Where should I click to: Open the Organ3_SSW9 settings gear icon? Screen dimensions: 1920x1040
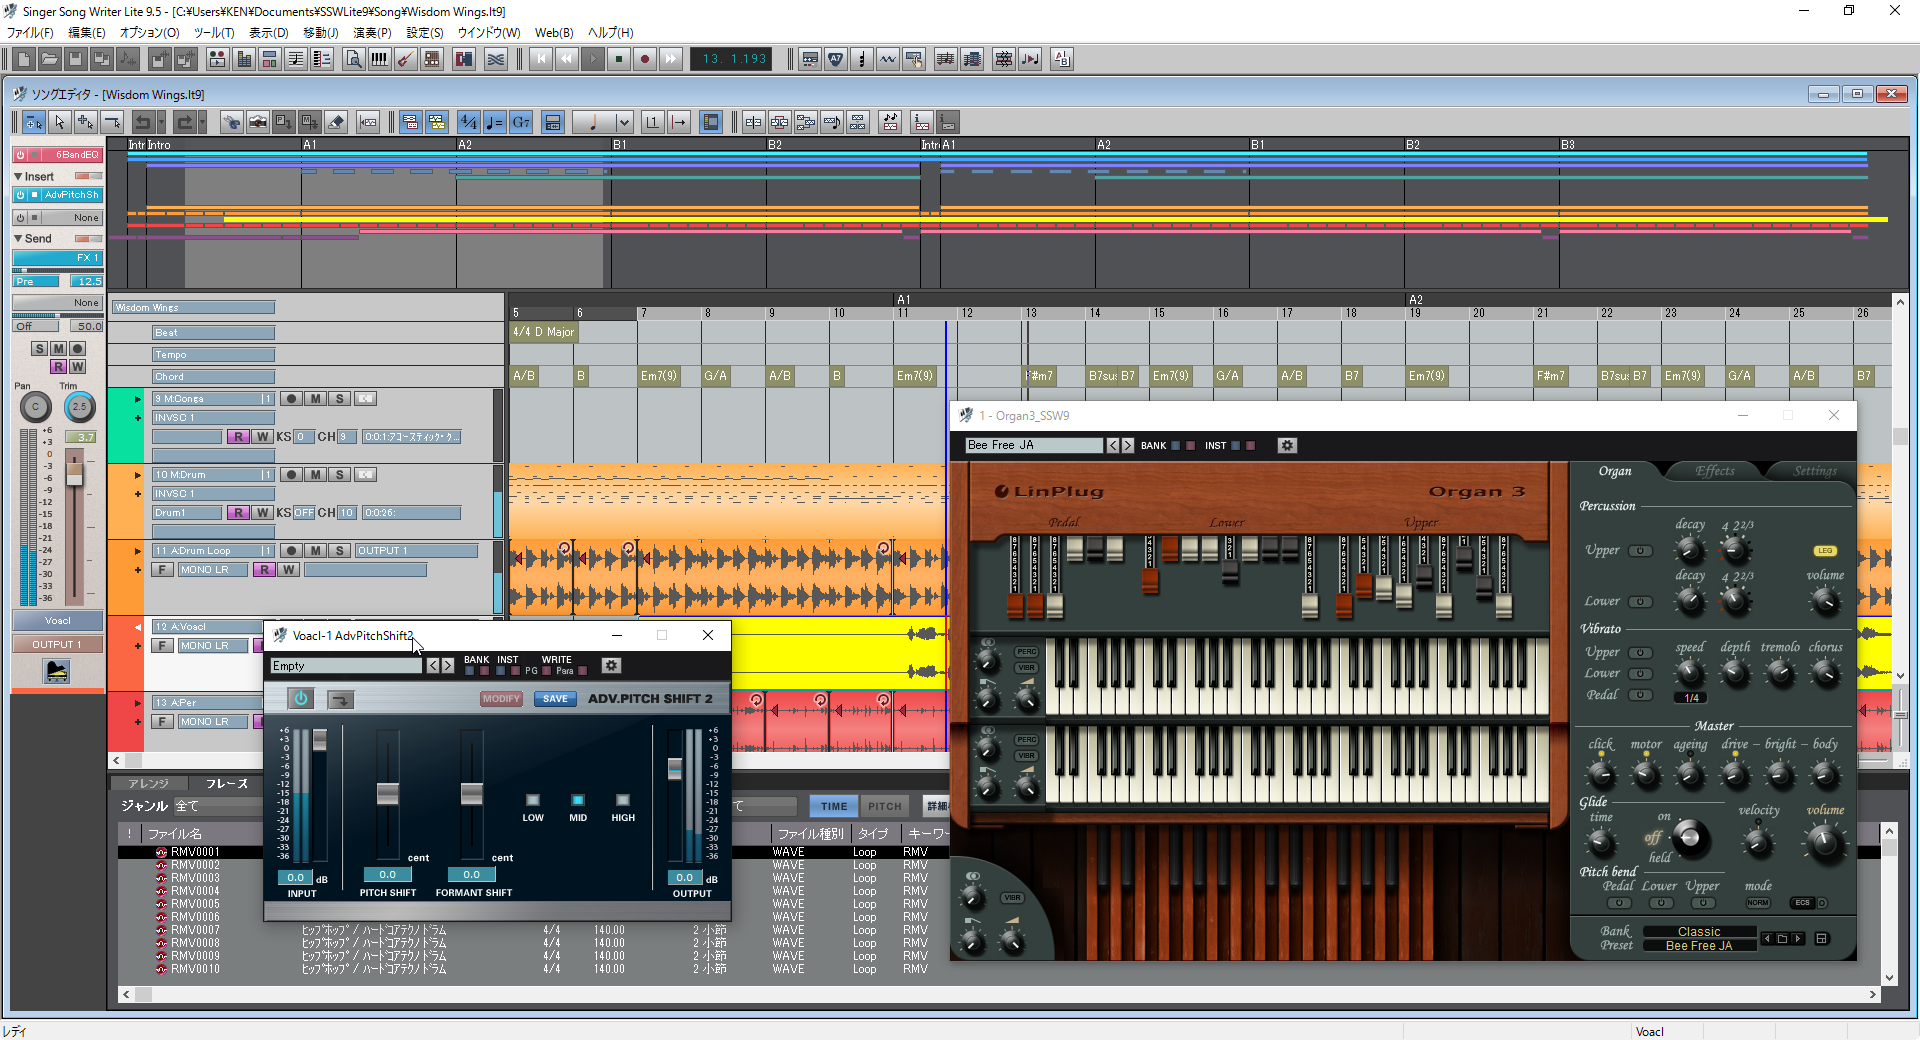(1287, 445)
